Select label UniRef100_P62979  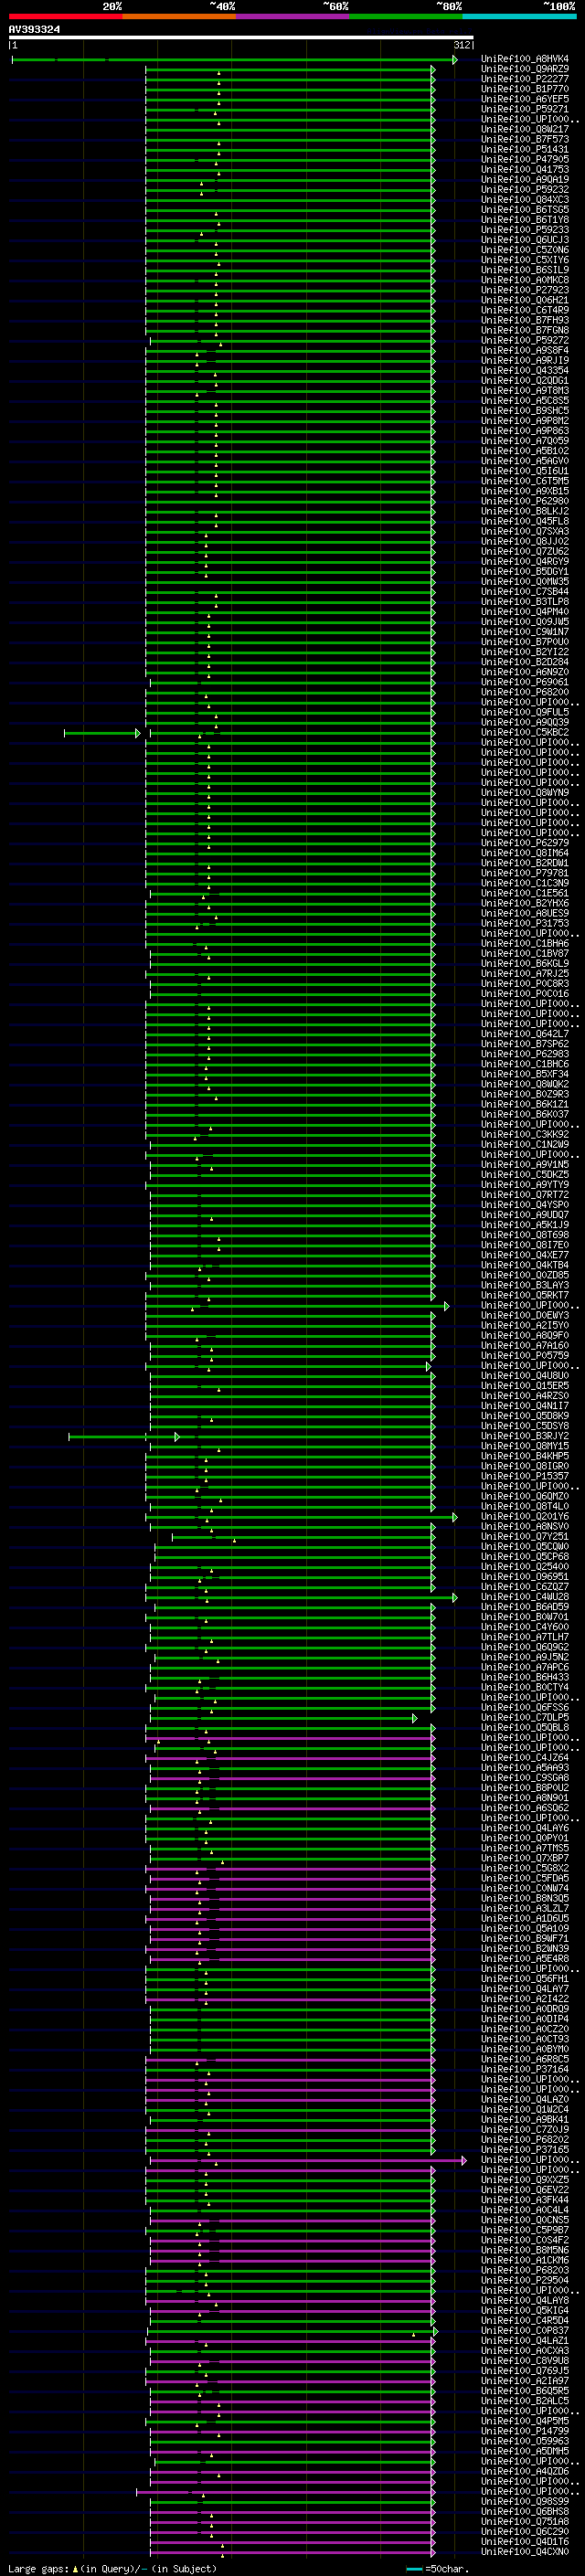525,842
